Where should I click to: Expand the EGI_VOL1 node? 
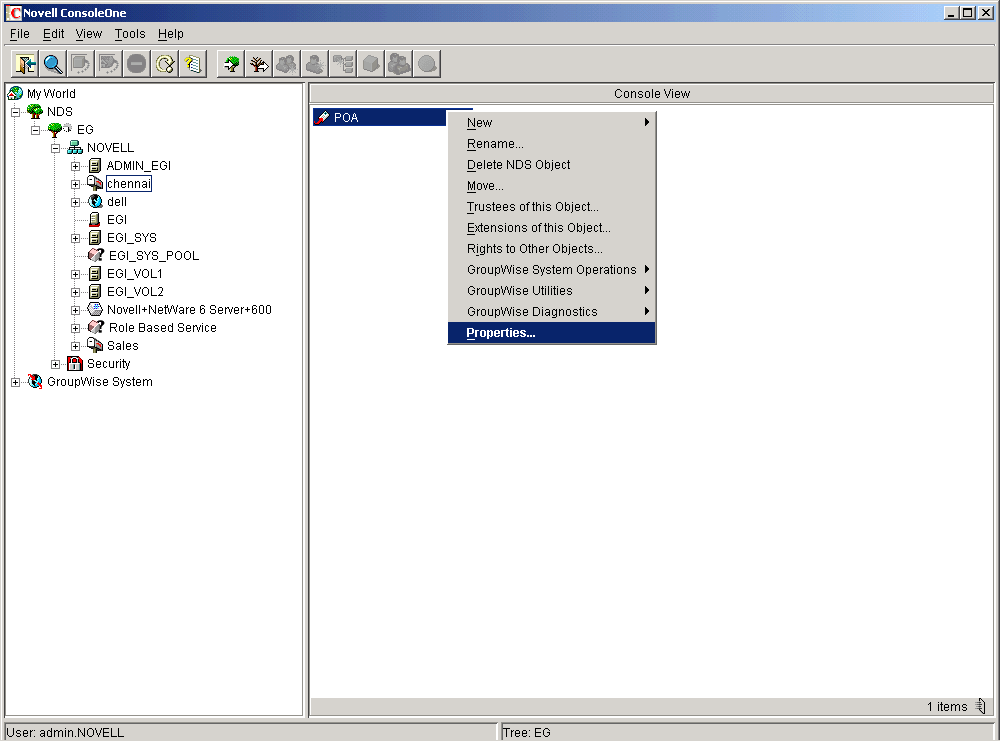pos(75,274)
